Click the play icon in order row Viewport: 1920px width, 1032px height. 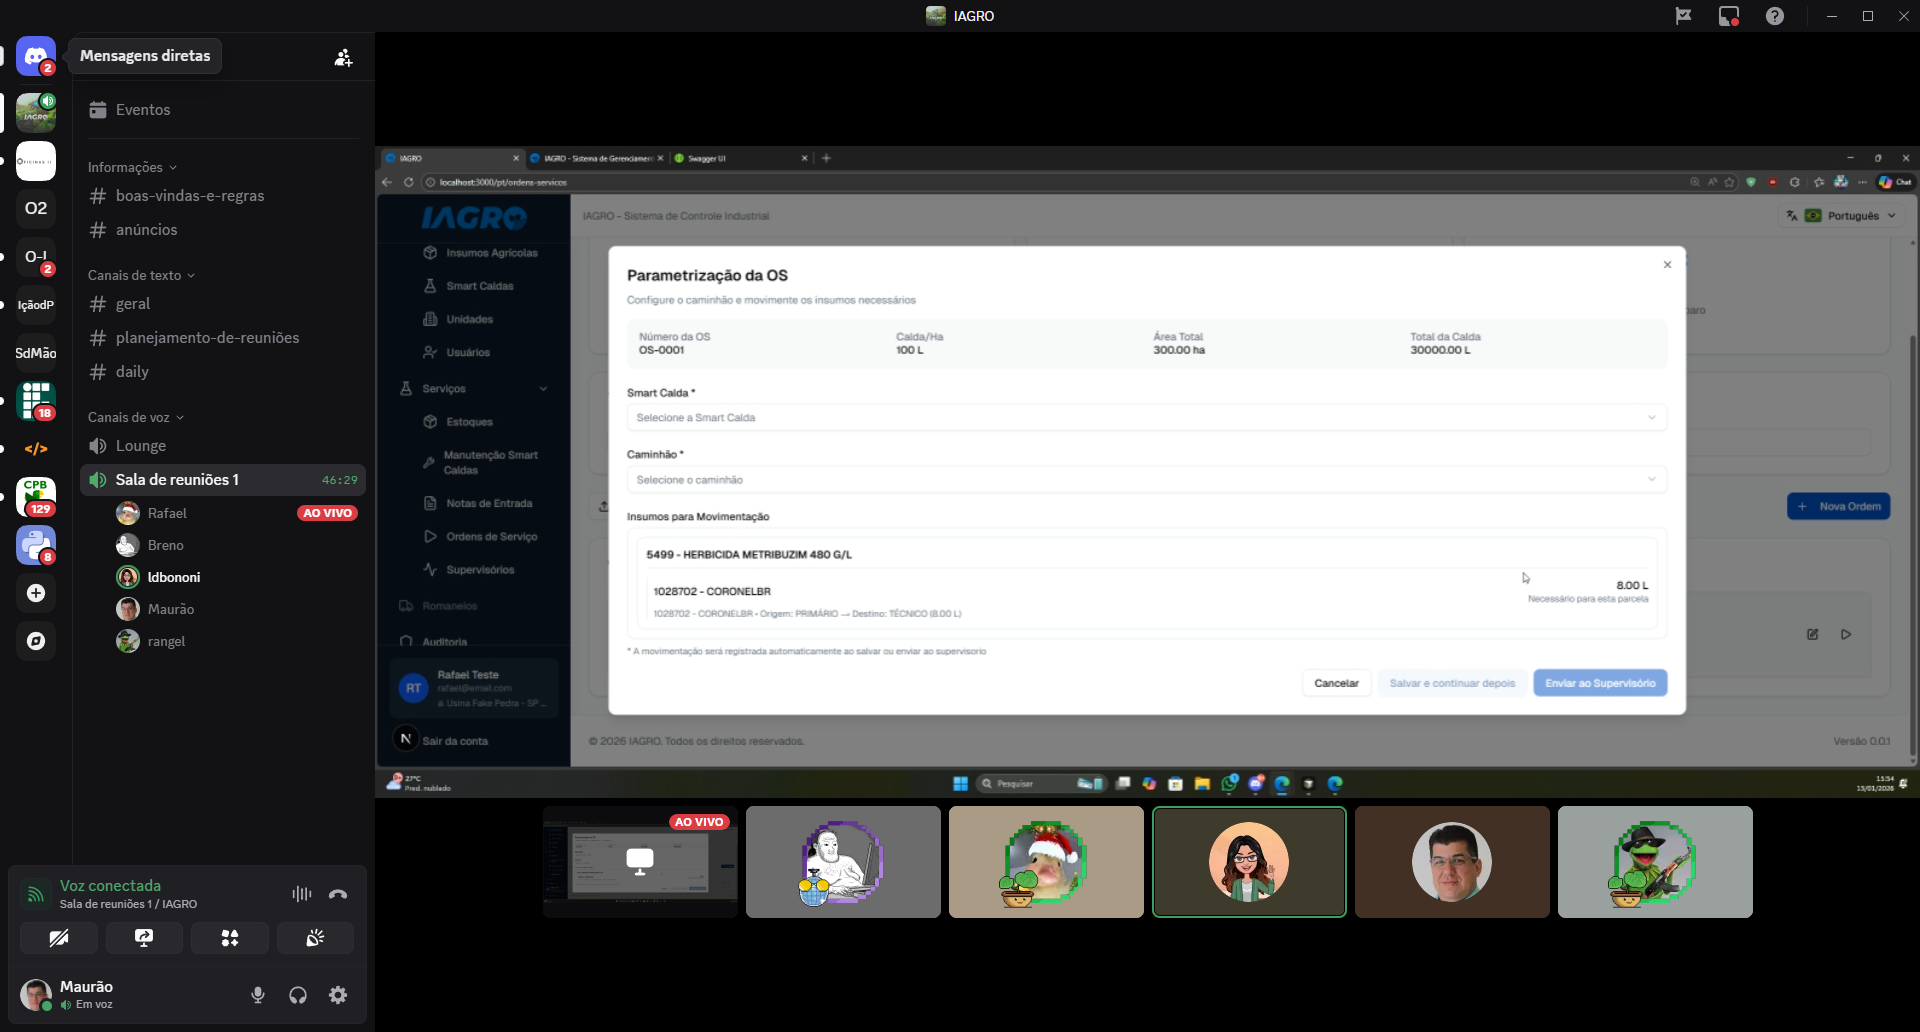tap(1846, 634)
